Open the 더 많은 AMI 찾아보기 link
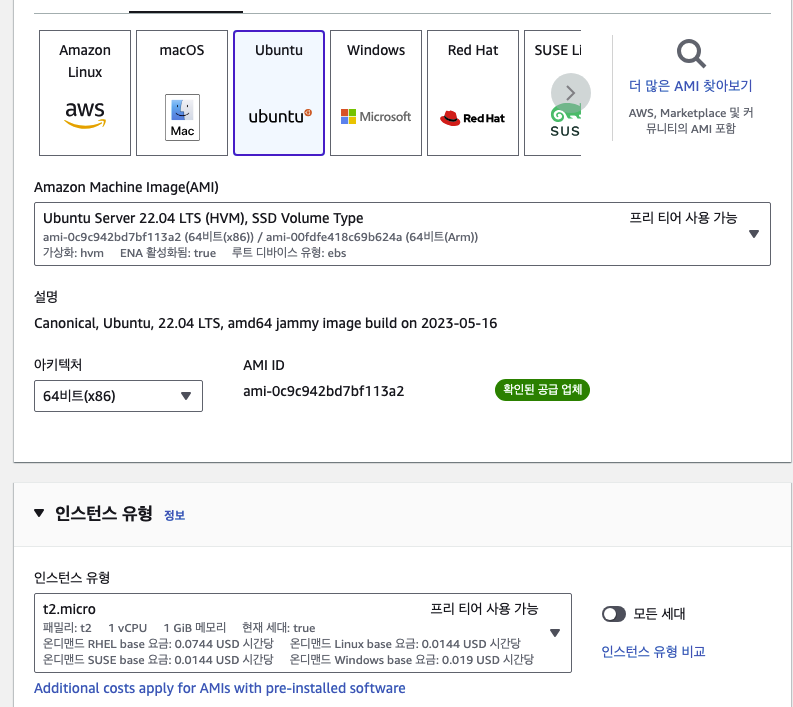Image resolution: width=793 pixels, height=707 pixels. point(691,86)
